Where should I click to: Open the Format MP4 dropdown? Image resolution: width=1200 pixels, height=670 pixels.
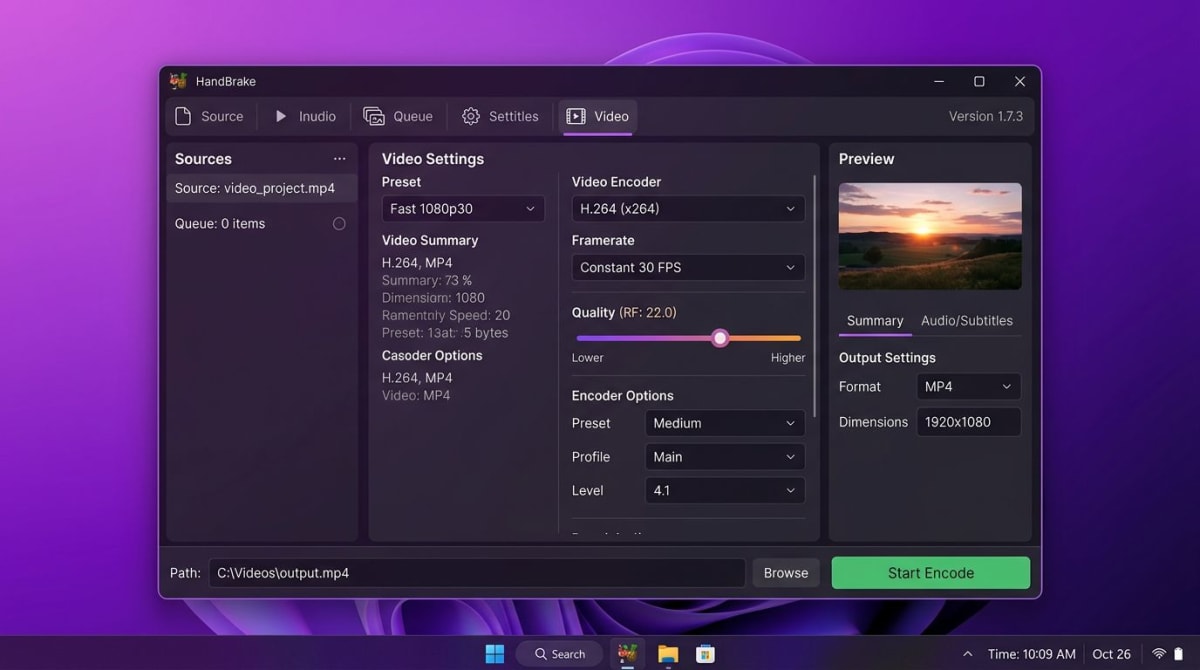tap(969, 387)
